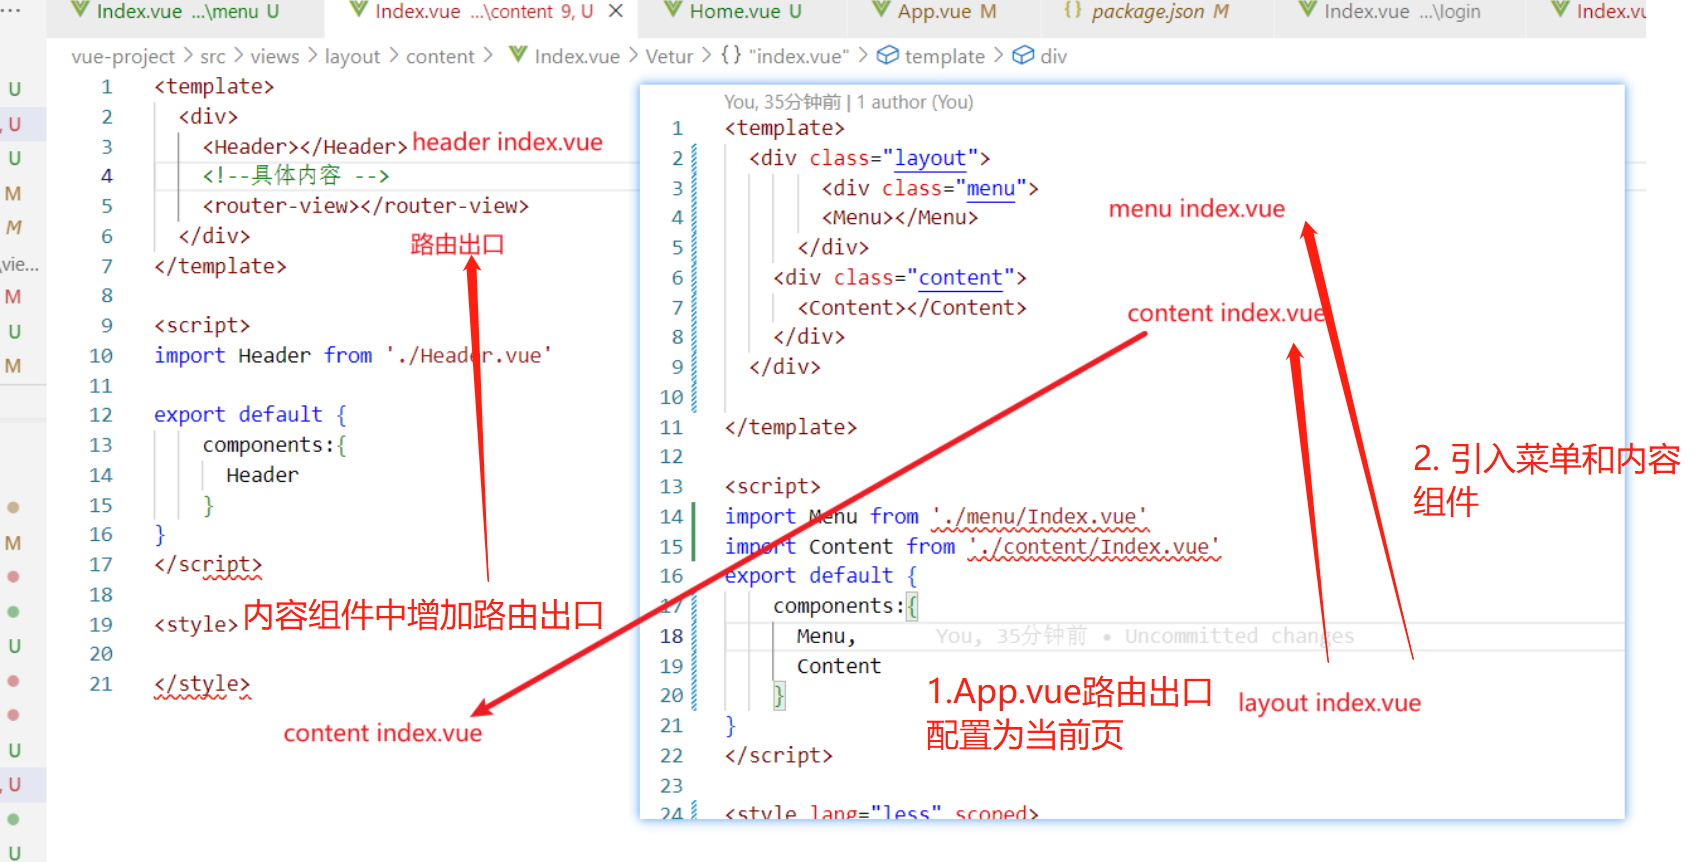Screen dimensions: 1704x862
Task: Click the div cube icon in breadcrumb
Action: 1023,55
